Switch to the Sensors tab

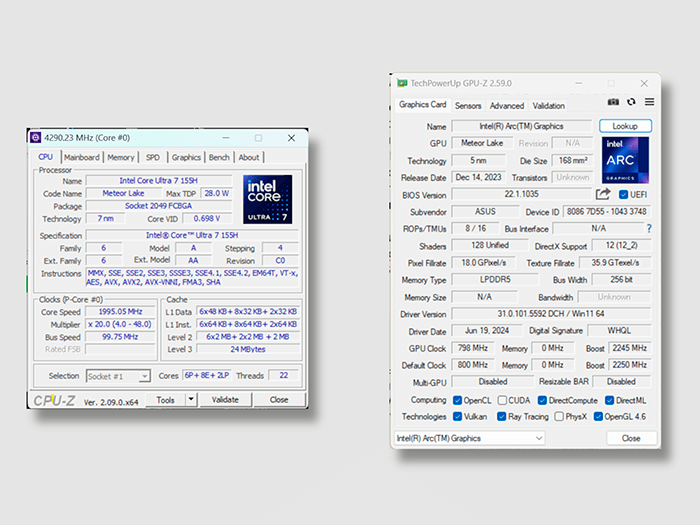468,106
